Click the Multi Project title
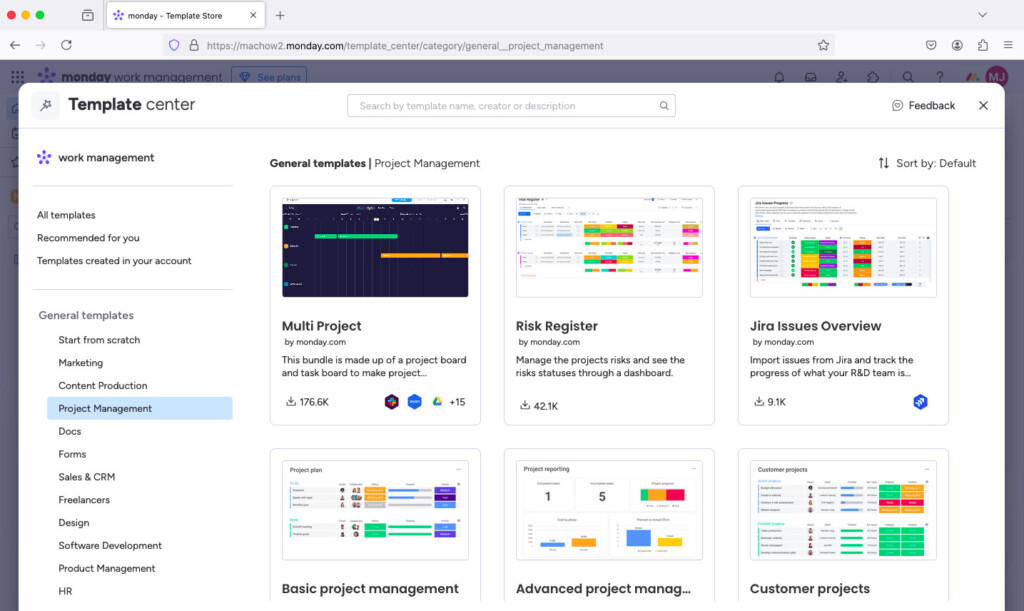This screenshot has height=611, width=1024. (321, 326)
